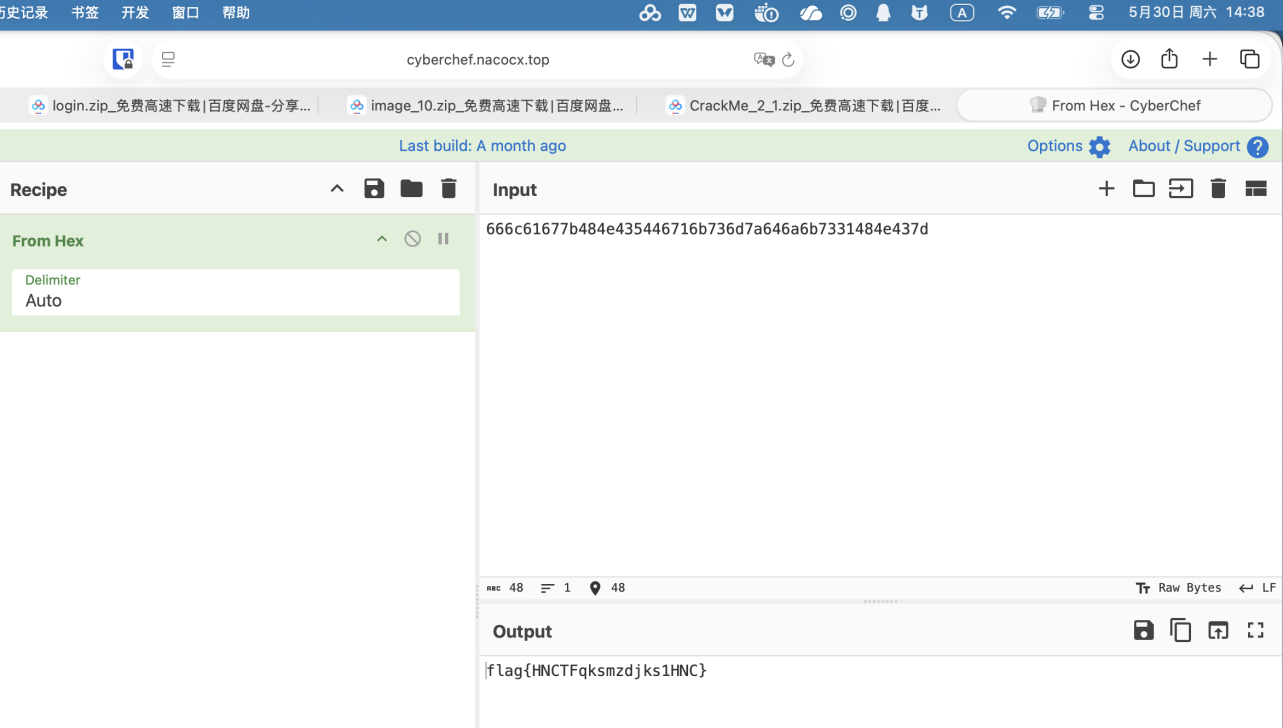Click From Hex operation title
1283x728 pixels.
48,241
